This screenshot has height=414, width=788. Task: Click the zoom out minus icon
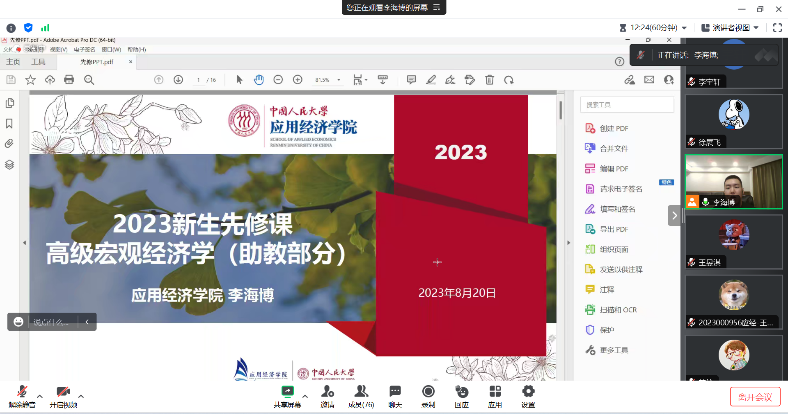(277, 79)
